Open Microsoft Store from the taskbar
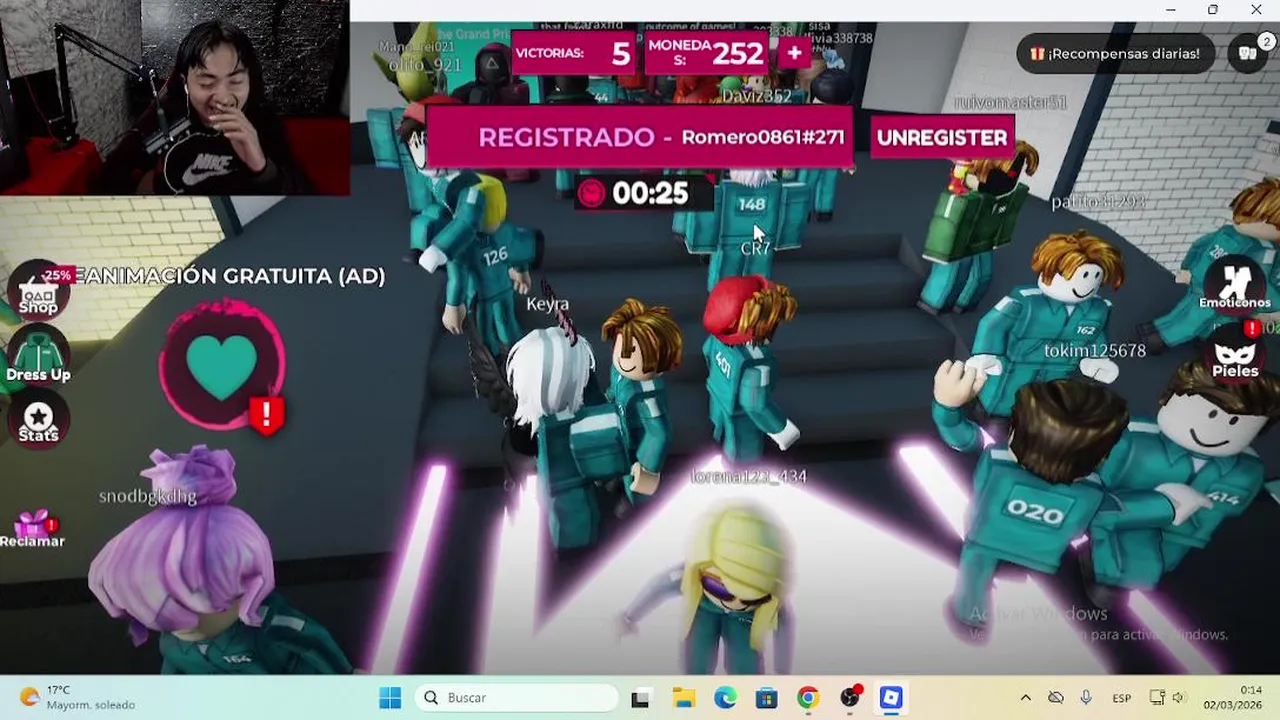1280x720 pixels. coord(766,698)
